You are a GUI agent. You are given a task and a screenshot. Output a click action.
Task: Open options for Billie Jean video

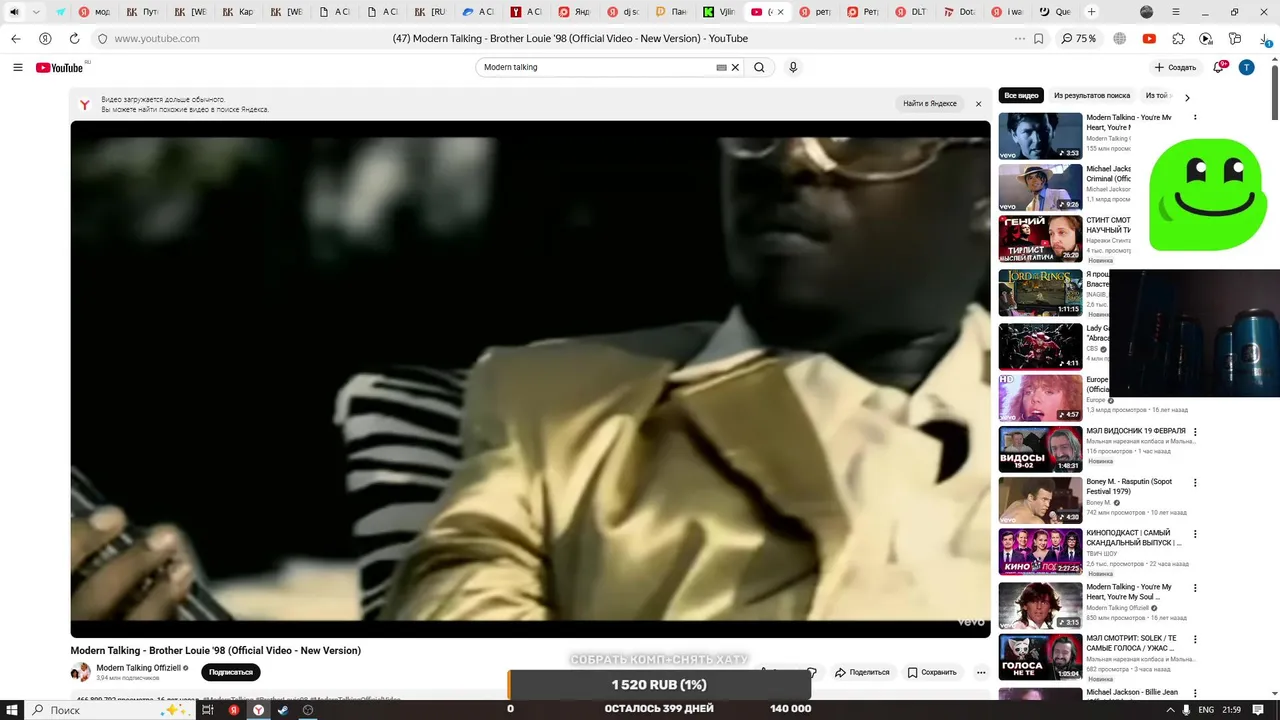click(x=1195, y=692)
